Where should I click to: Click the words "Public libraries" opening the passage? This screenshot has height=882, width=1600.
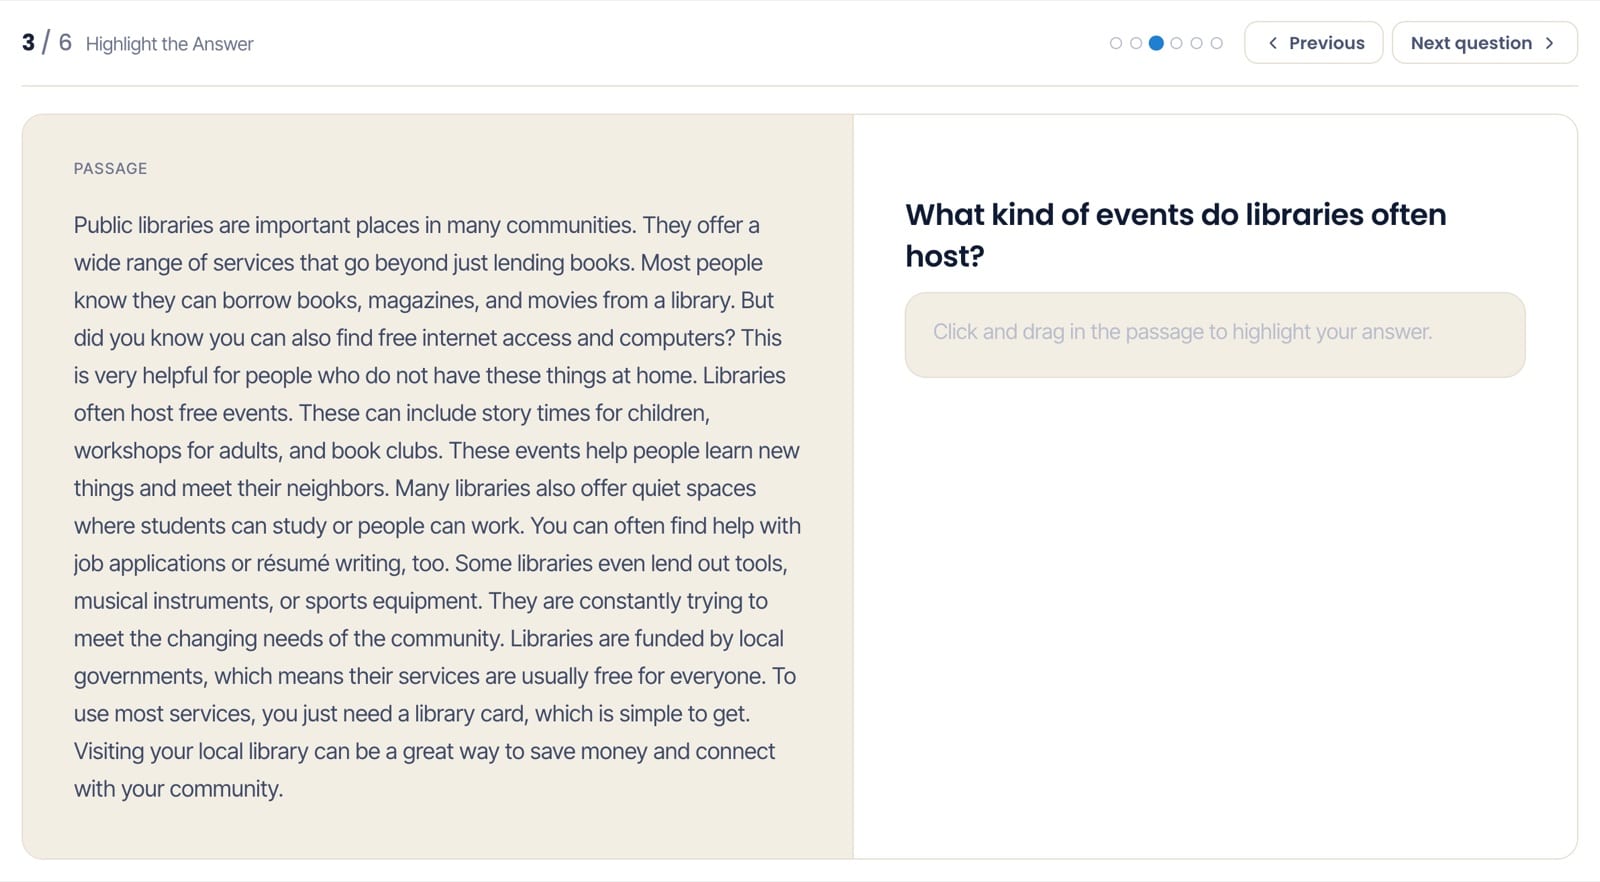click(x=144, y=225)
